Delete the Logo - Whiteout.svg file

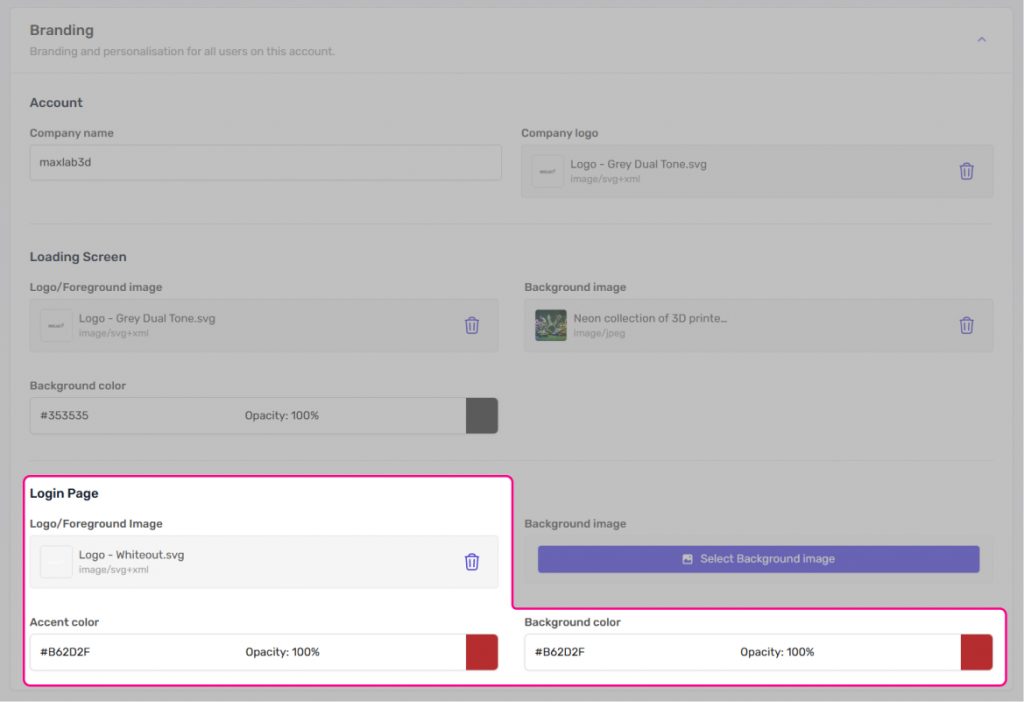point(472,562)
